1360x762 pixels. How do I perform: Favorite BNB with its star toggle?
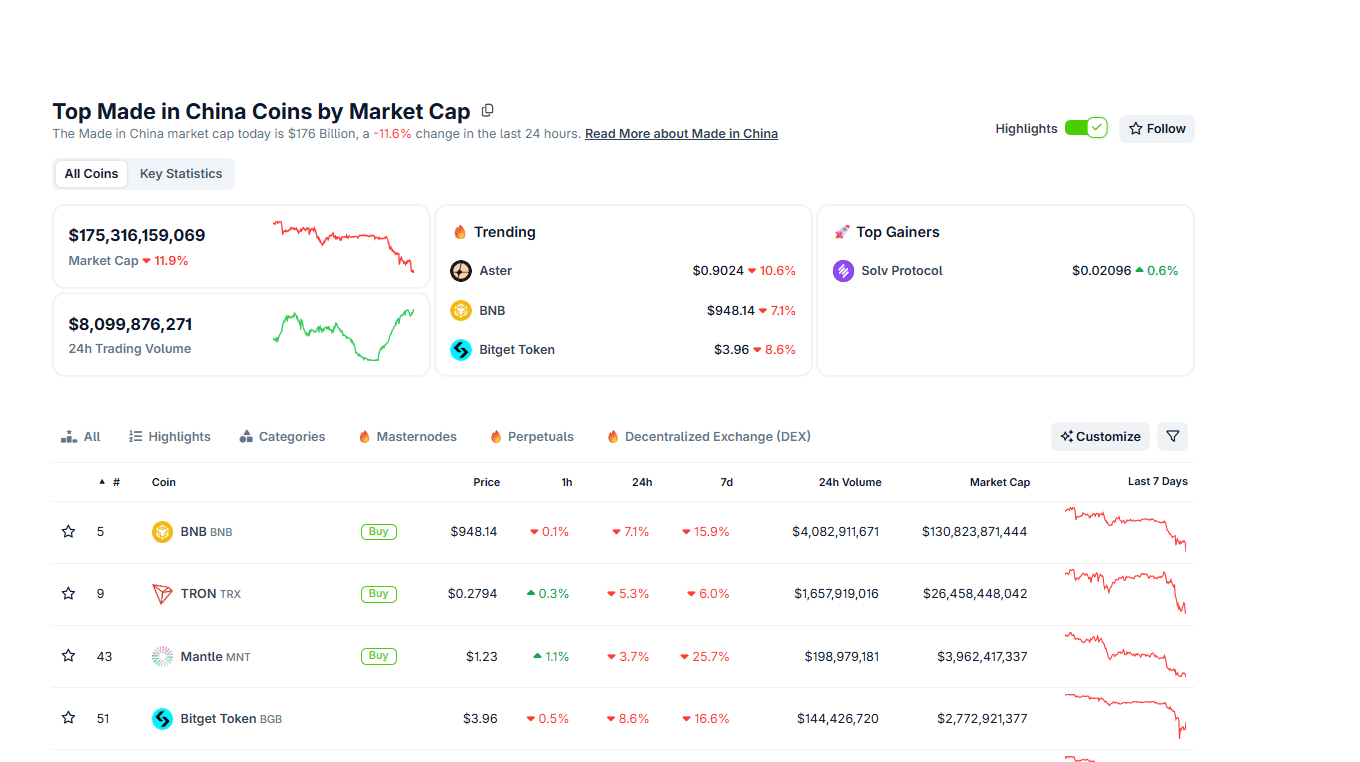point(68,532)
